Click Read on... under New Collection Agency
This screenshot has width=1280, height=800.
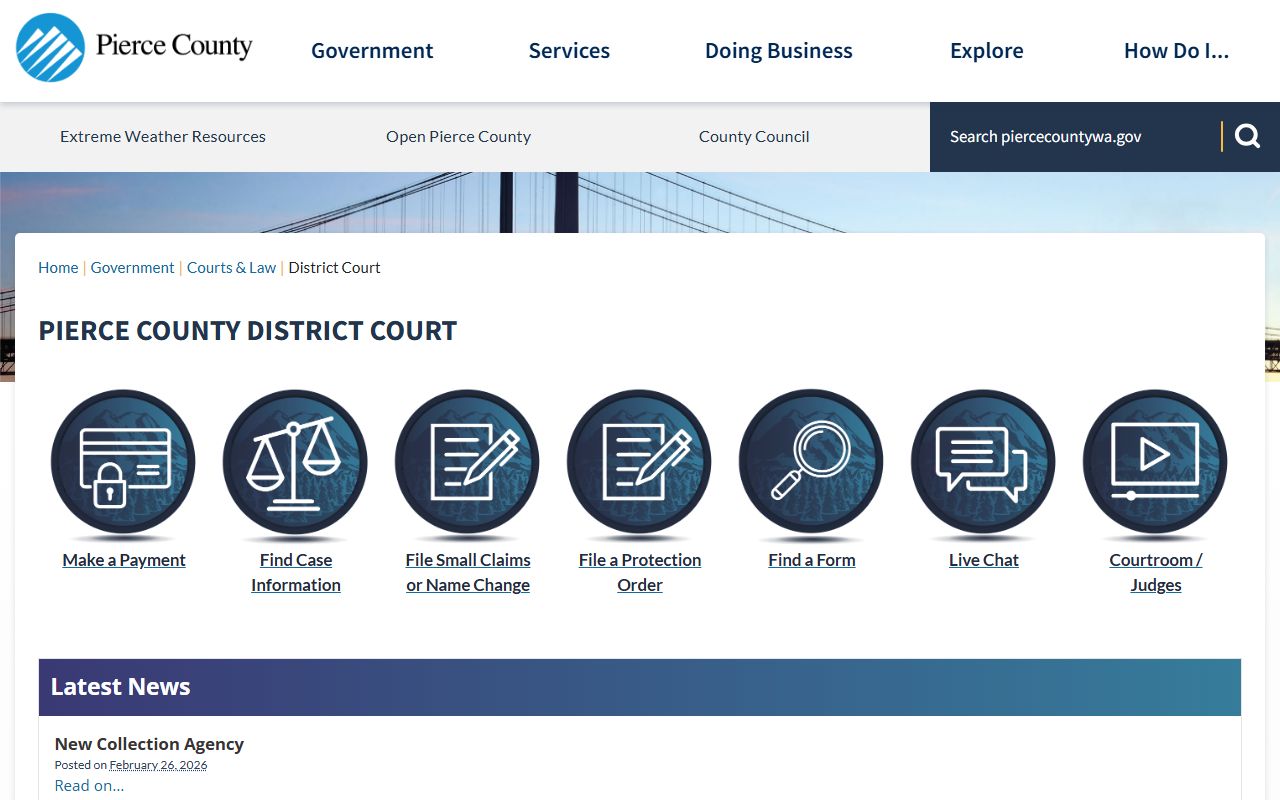pyautogui.click(x=89, y=785)
